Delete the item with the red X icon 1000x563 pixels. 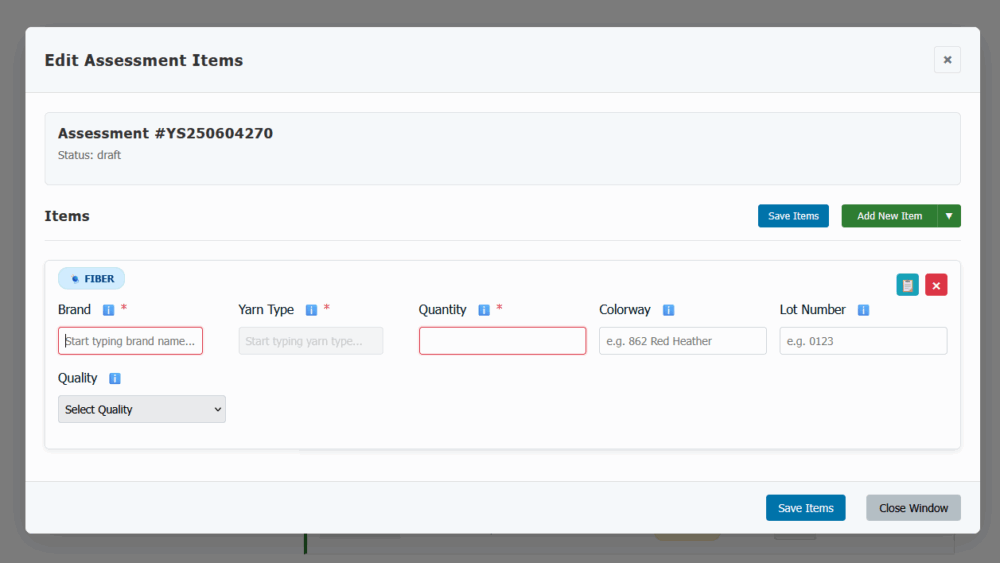936,285
